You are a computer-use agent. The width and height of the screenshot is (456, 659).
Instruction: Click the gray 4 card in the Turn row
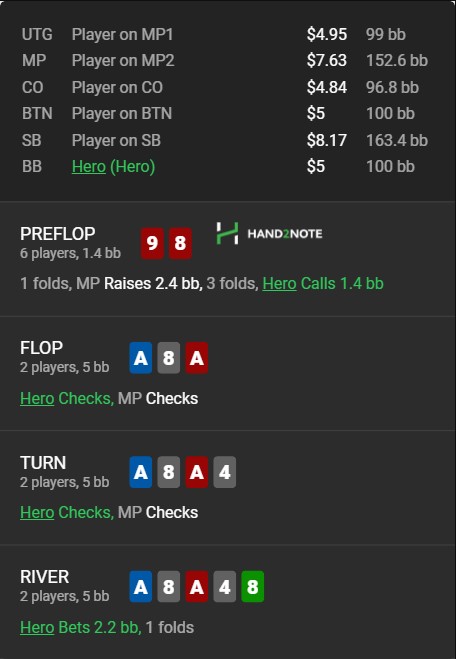224,472
